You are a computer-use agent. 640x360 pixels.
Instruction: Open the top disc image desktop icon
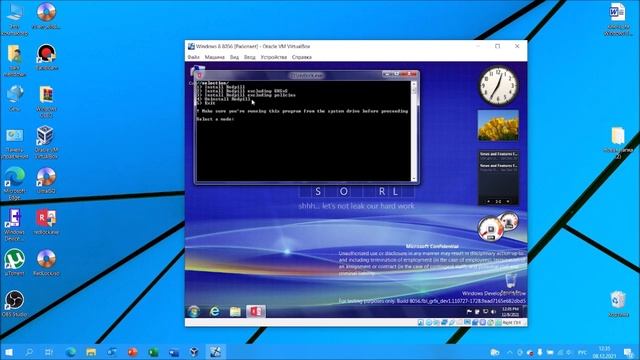(46, 16)
